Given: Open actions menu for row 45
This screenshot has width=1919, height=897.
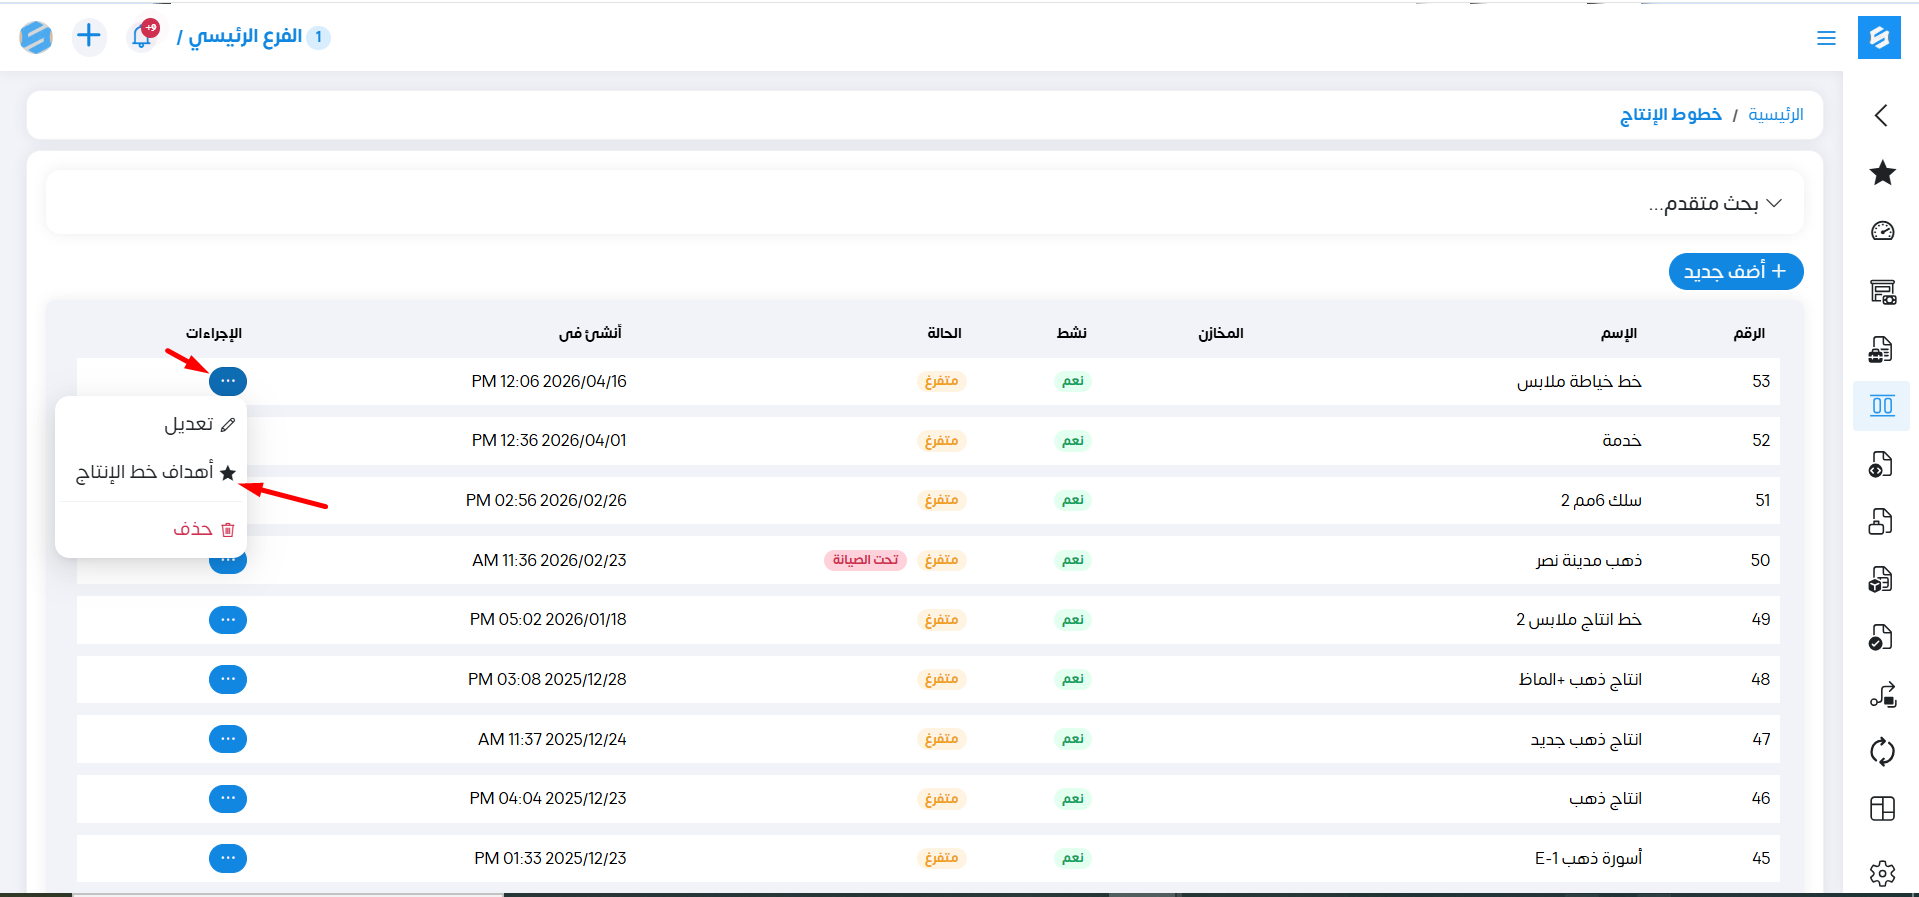Looking at the screenshot, I should [228, 858].
